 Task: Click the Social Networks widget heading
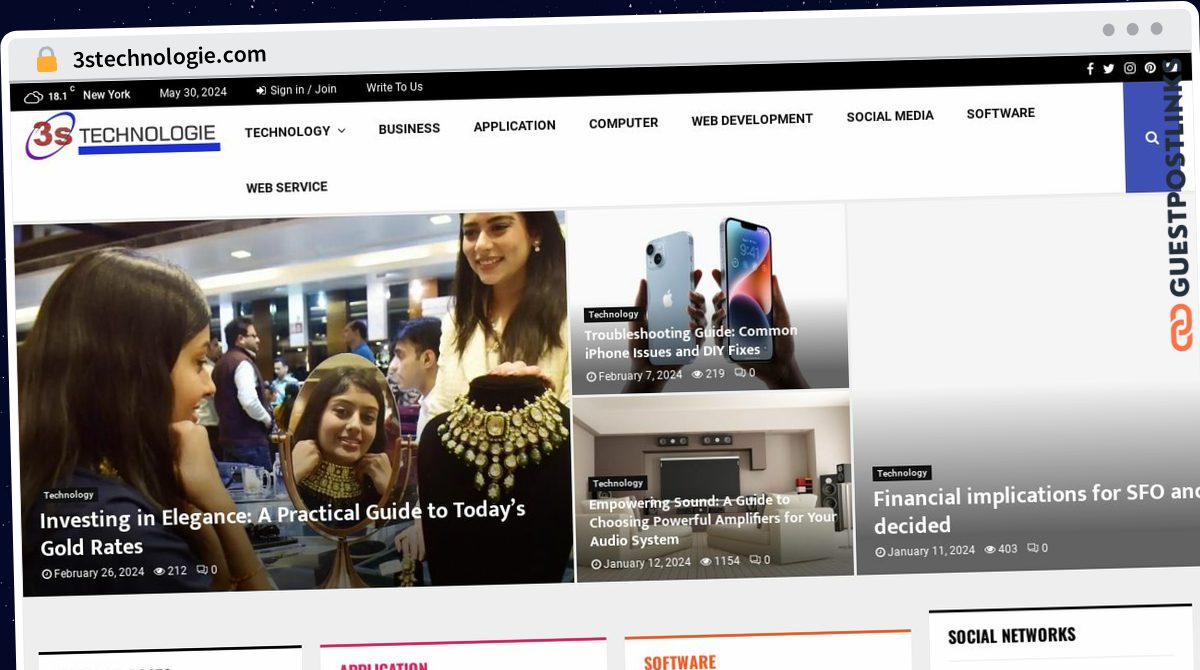(x=1012, y=636)
